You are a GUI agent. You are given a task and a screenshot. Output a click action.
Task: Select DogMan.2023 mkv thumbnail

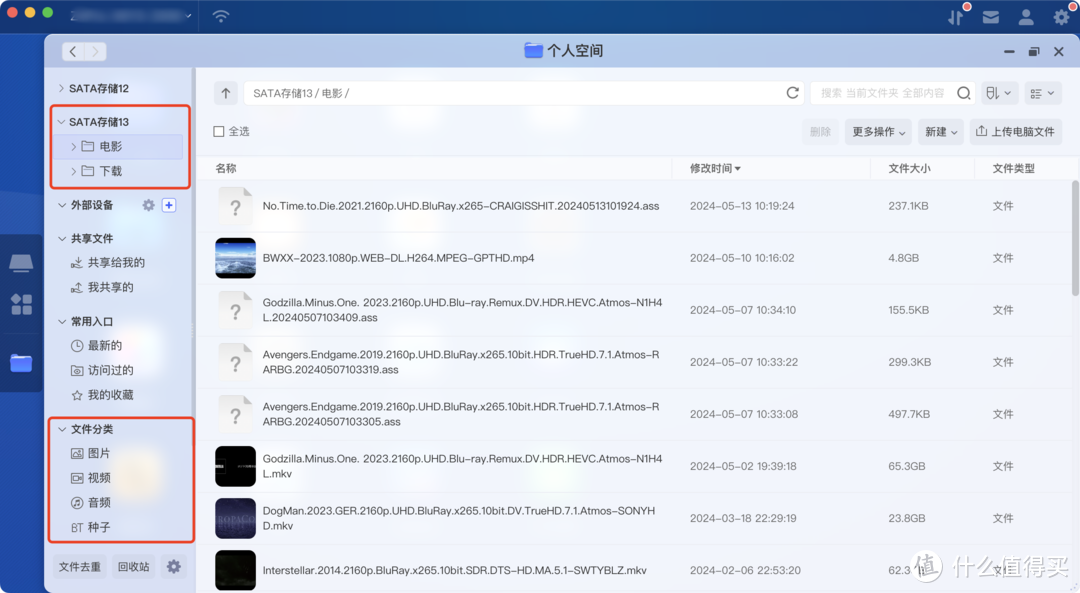(236, 519)
